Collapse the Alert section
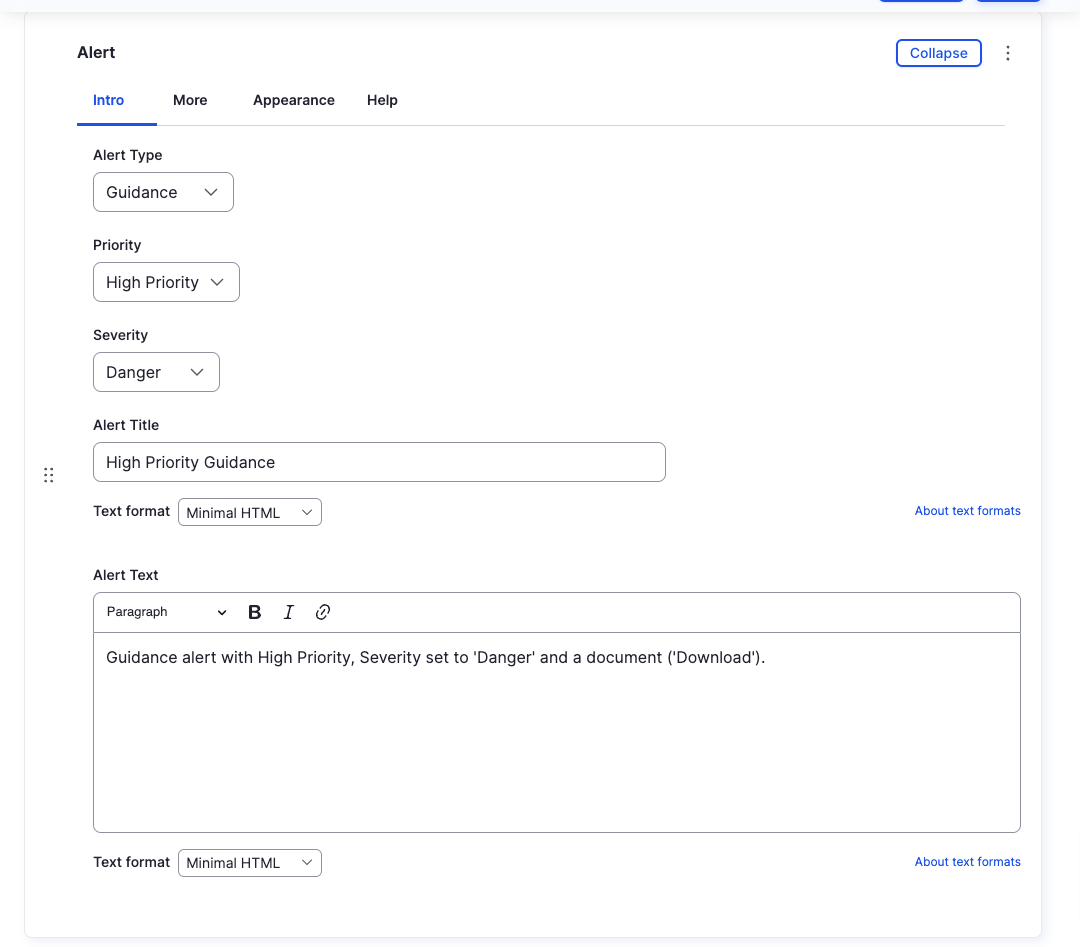 938,52
